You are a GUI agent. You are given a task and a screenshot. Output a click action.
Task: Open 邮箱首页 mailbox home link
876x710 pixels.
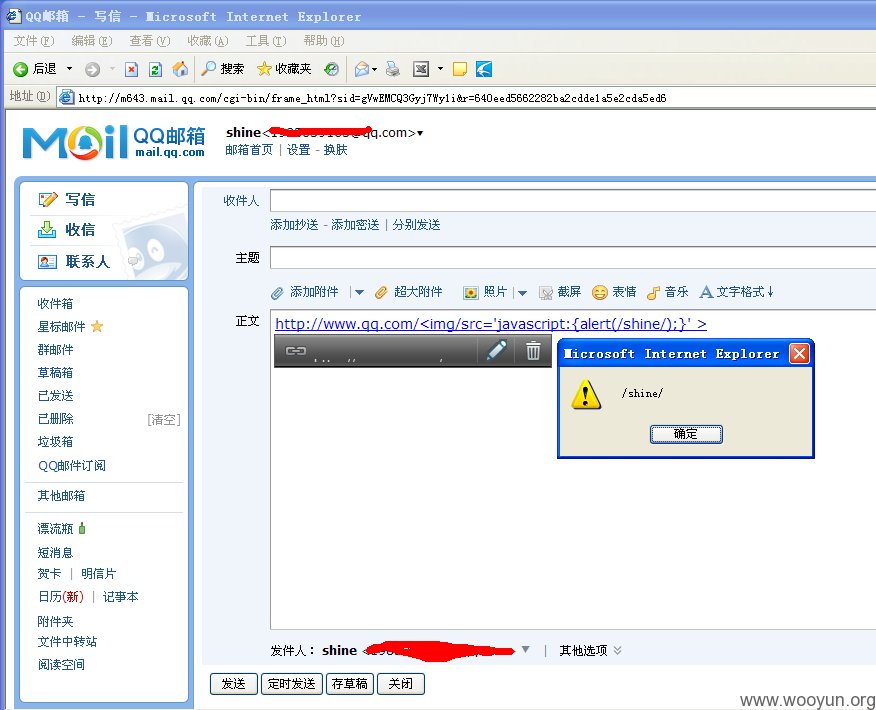pos(249,150)
